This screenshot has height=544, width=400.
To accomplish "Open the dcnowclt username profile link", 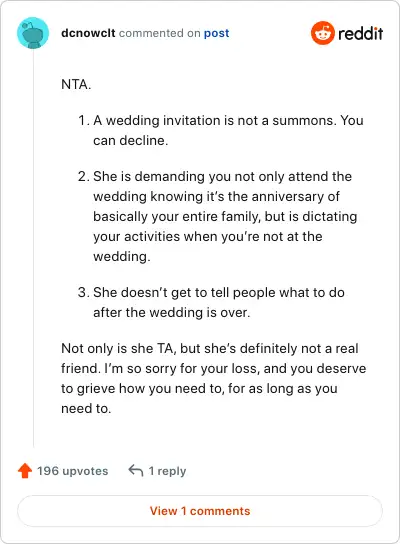I will click(x=88, y=33).
